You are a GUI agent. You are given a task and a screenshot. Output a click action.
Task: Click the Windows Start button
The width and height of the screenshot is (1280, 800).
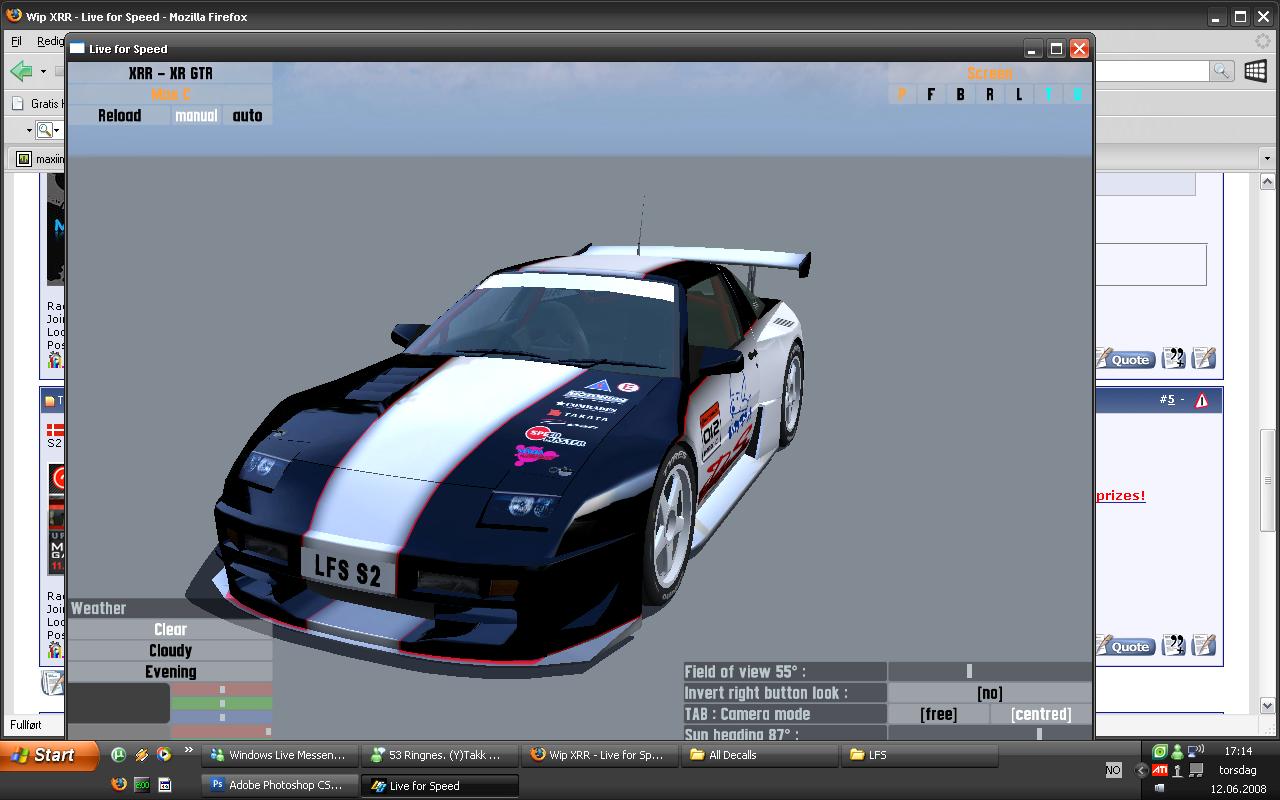coord(49,755)
